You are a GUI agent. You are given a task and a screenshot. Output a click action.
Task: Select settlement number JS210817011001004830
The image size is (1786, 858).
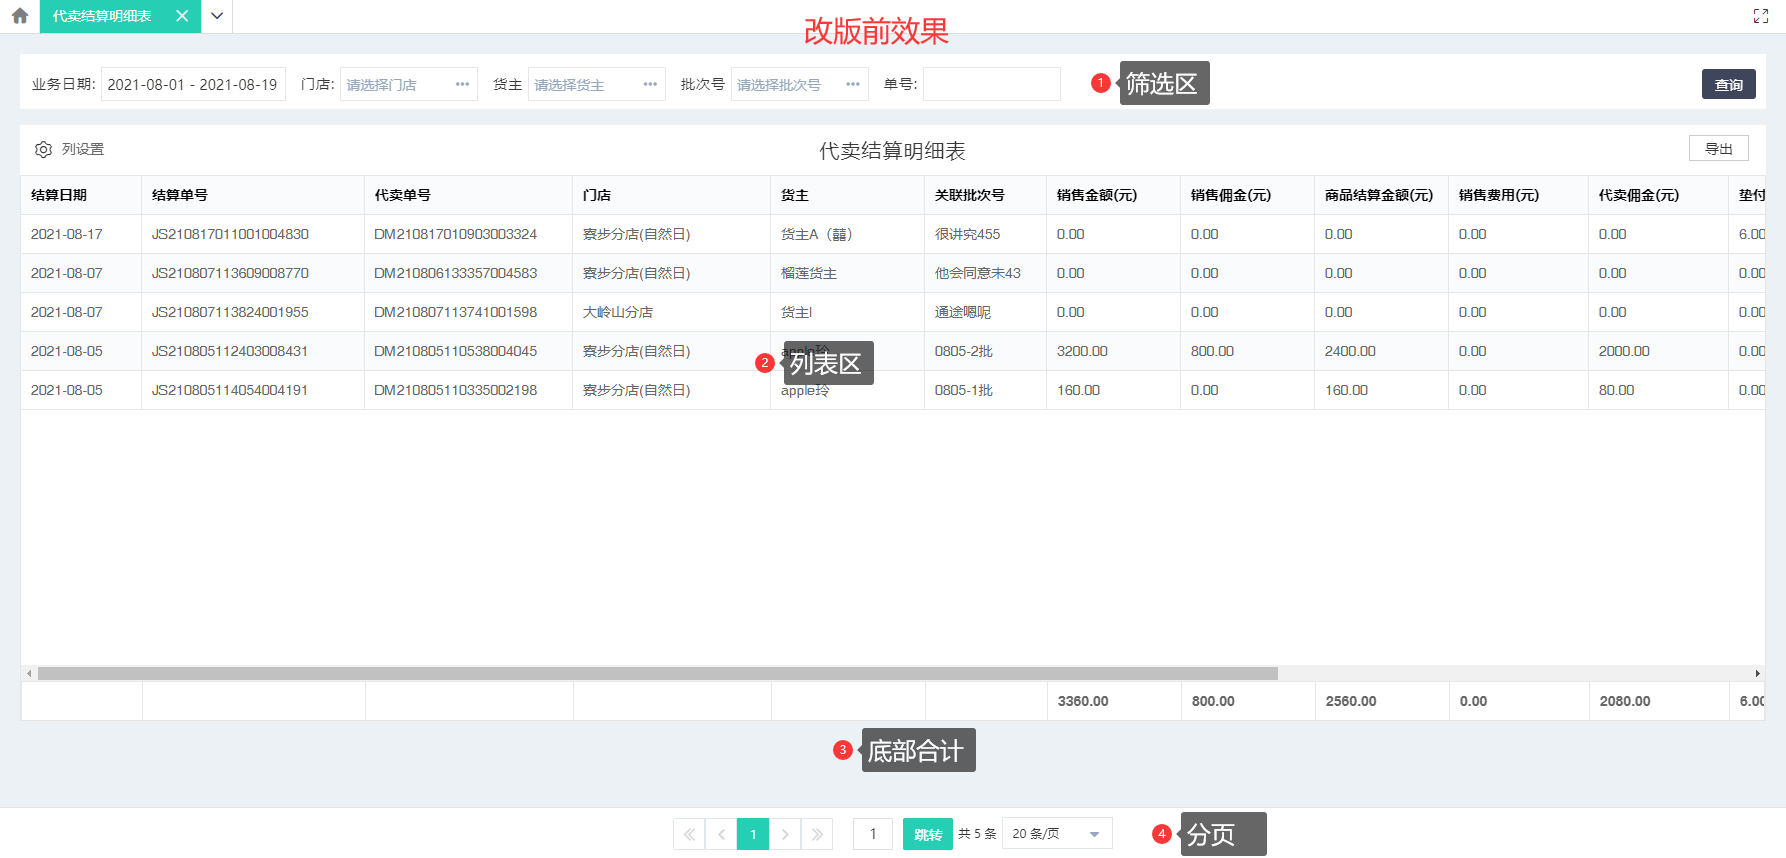point(230,234)
